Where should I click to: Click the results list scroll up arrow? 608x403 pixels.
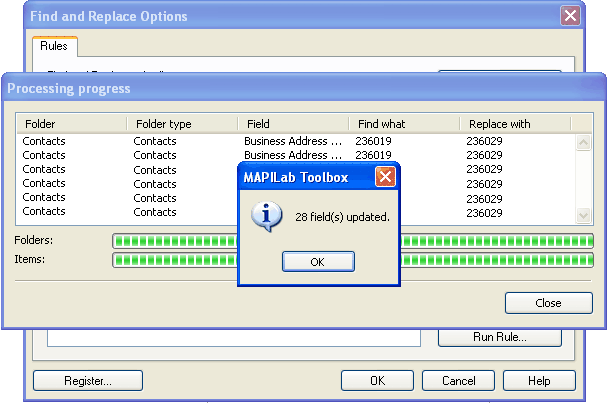point(583,142)
